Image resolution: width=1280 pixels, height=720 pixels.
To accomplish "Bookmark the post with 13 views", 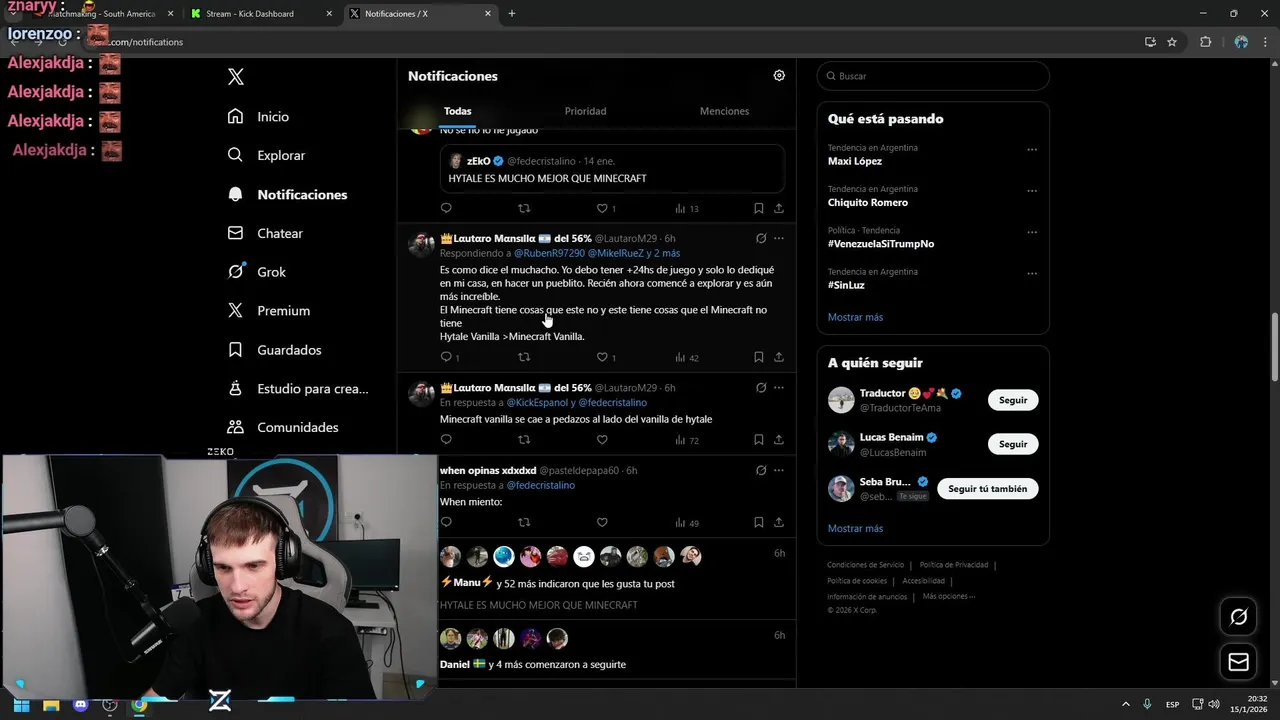I will click(758, 208).
